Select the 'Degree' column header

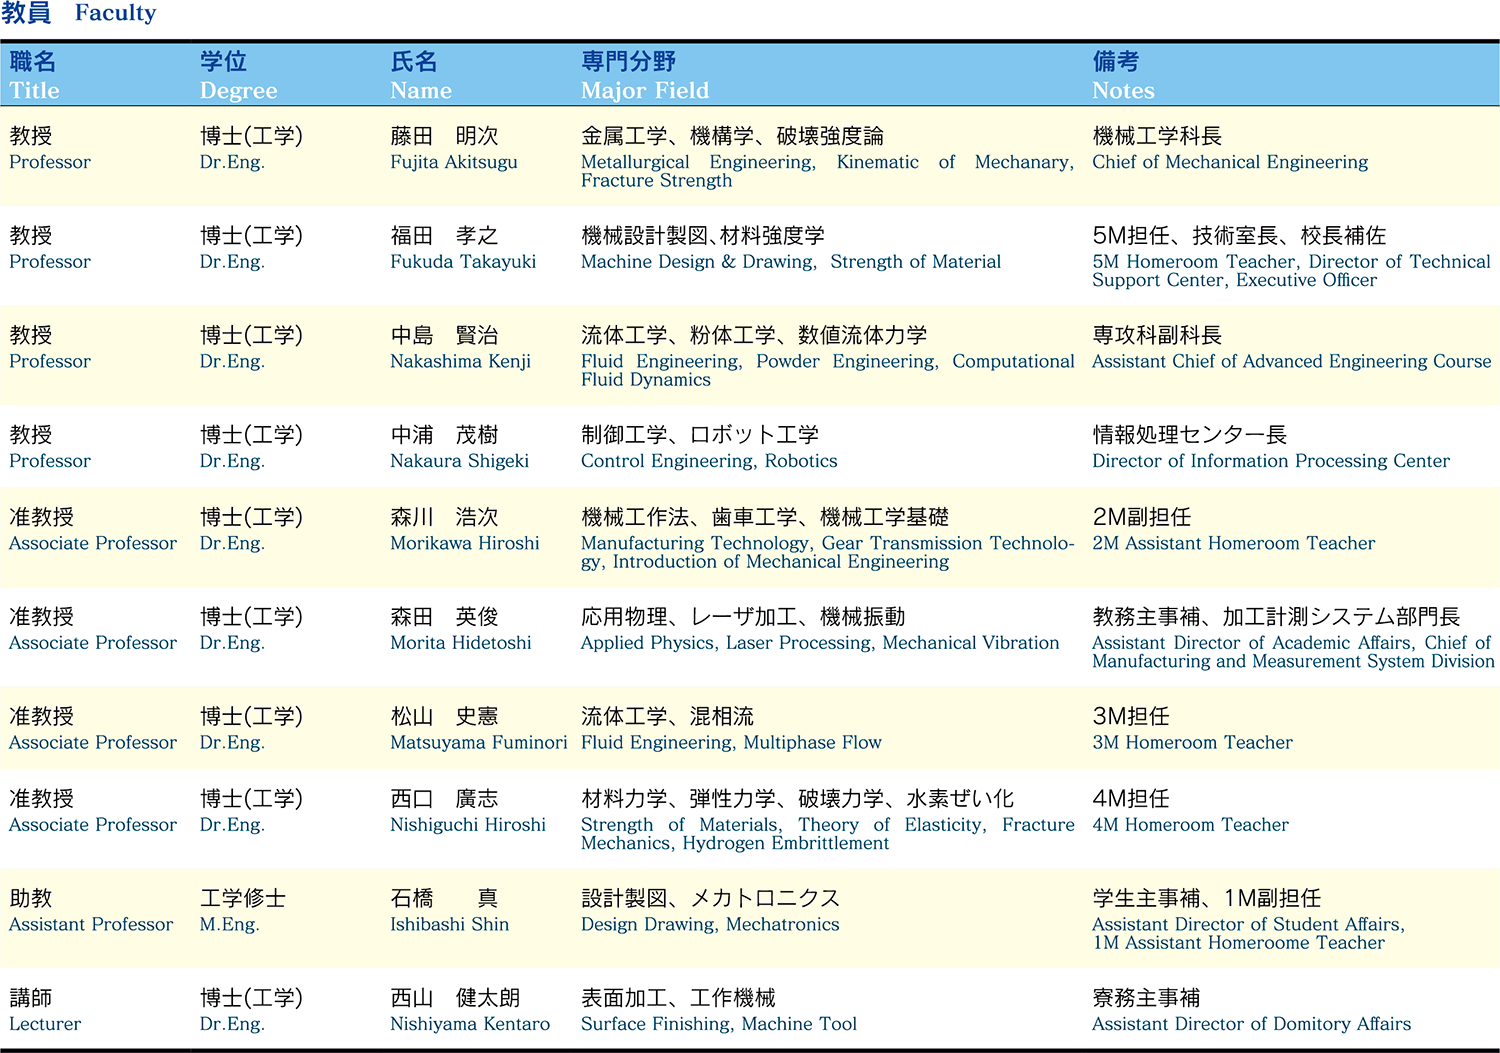[x=239, y=91]
